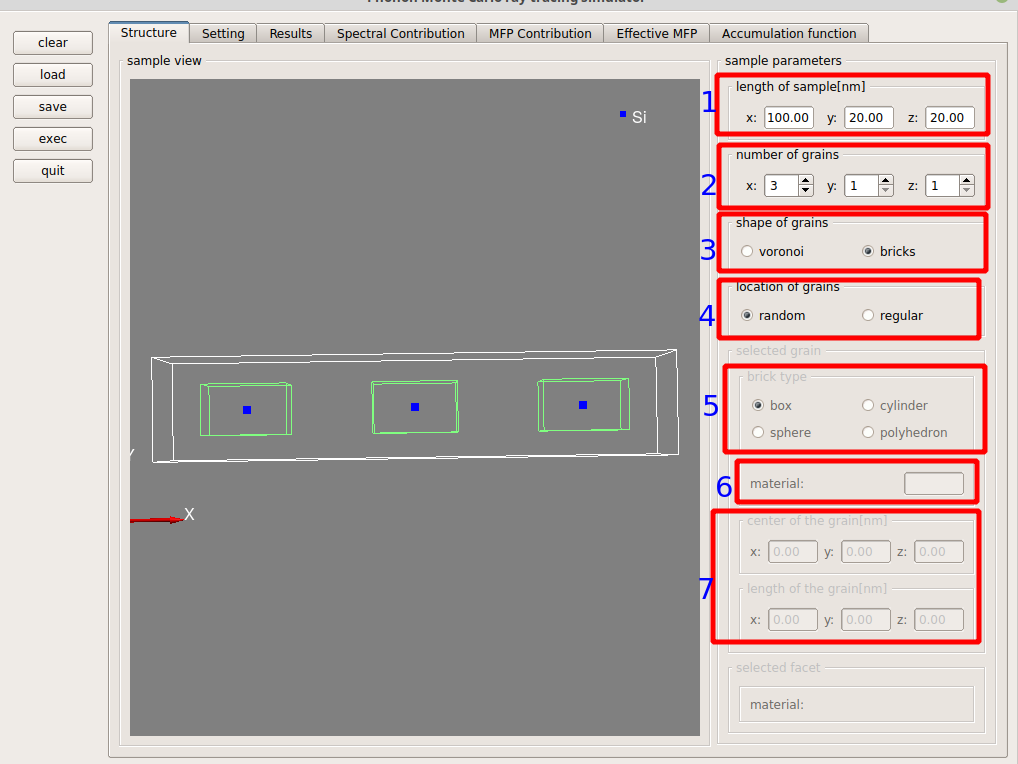The image size is (1018, 764).
Task: Open selected grain material dropdown
Action: click(934, 484)
